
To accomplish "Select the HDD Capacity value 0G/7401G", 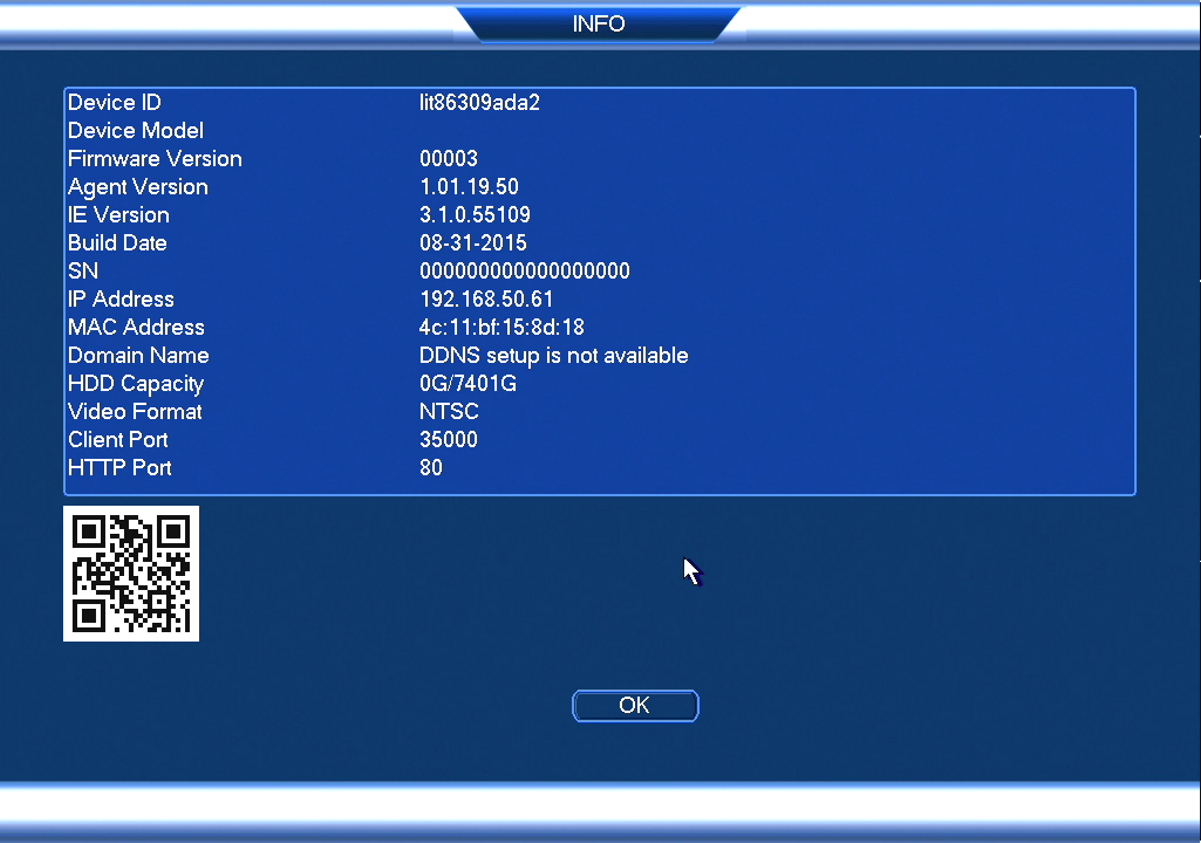I will [468, 383].
